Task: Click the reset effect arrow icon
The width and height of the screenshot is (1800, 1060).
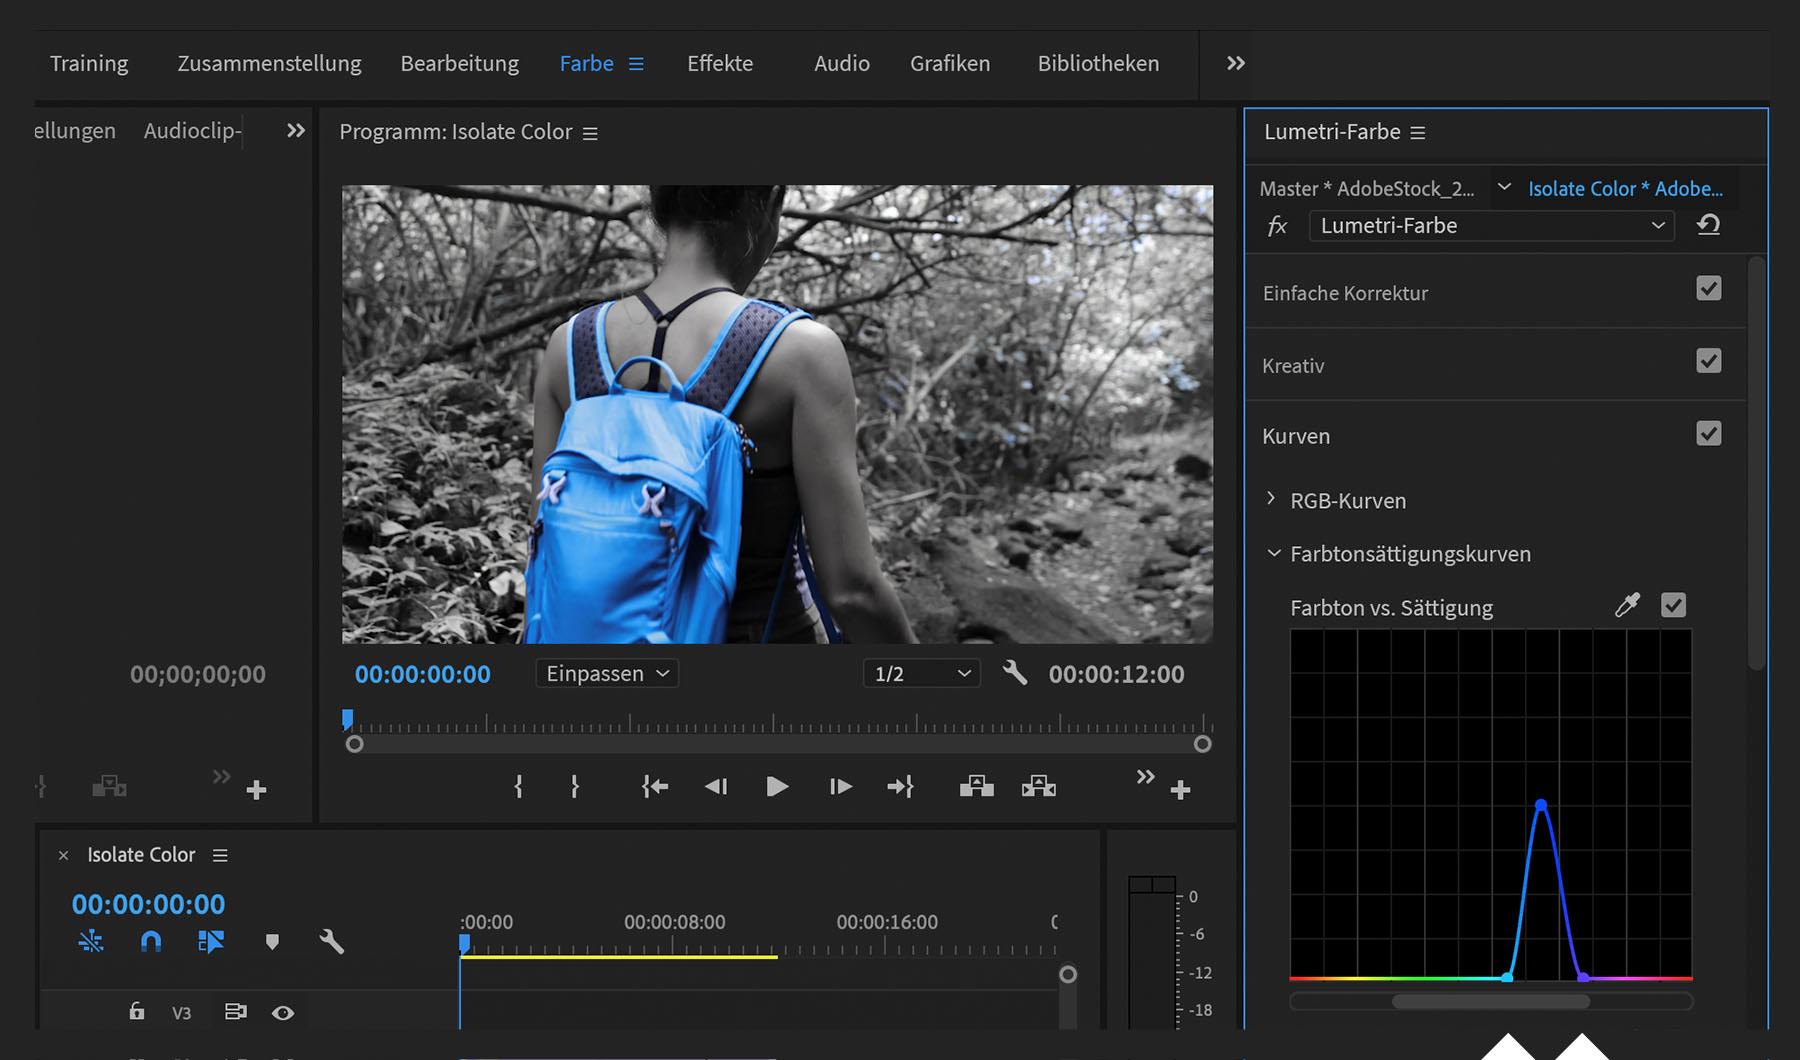Action: [x=1708, y=225]
